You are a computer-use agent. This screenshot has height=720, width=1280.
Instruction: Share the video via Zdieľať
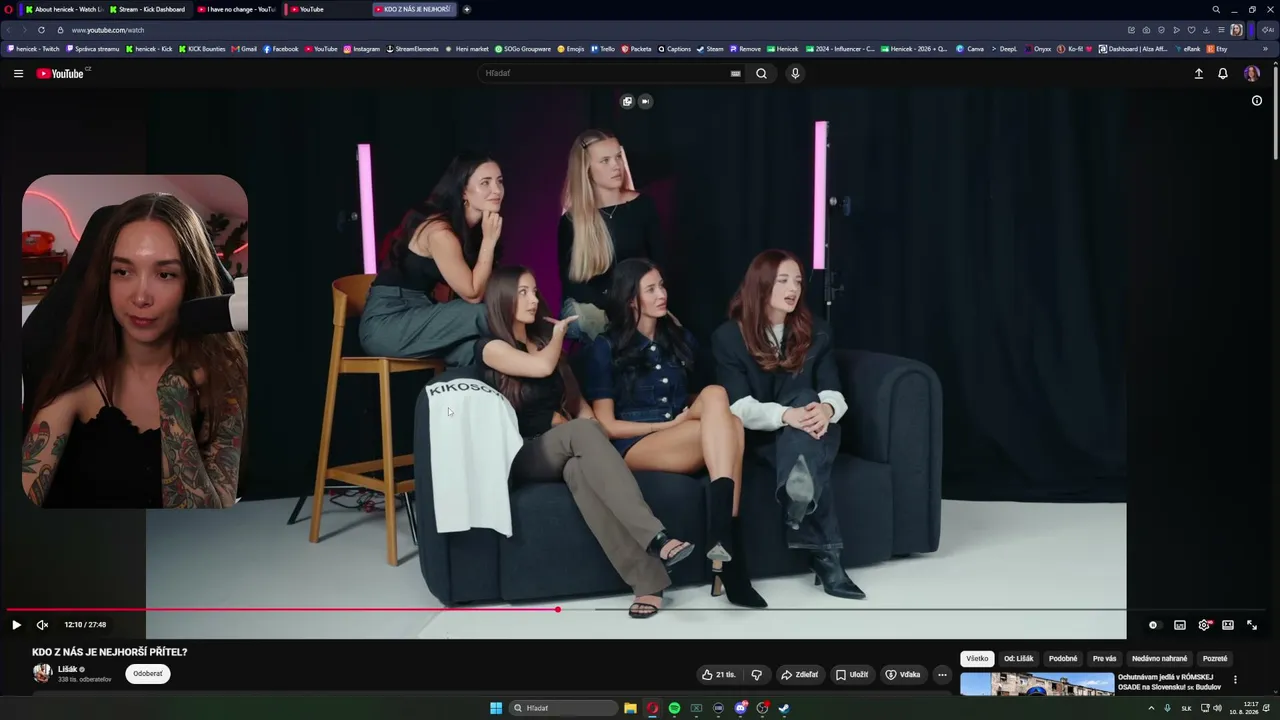click(799, 674)
